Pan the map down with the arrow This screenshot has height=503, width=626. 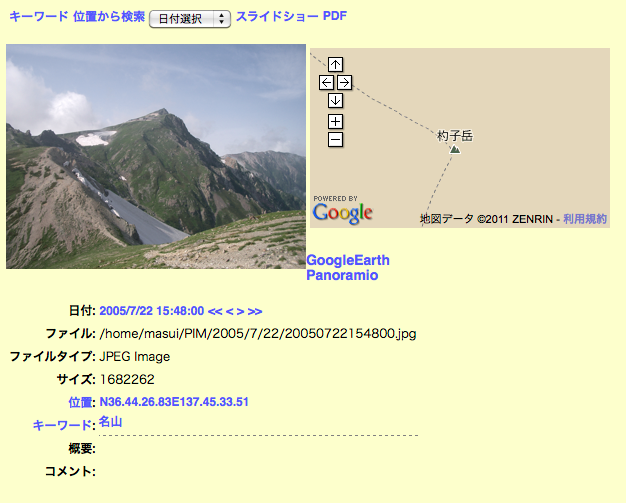335,100
